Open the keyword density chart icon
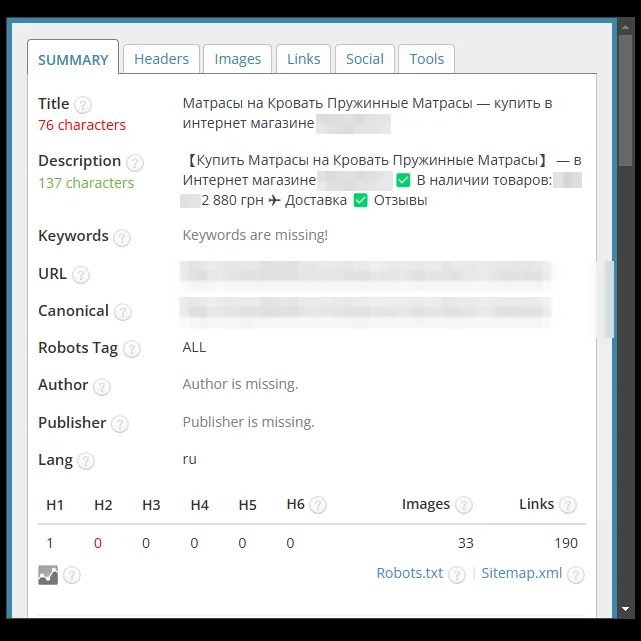Viewport: 641px width, 641px height. pyautogui.click(x=48, y=575)
